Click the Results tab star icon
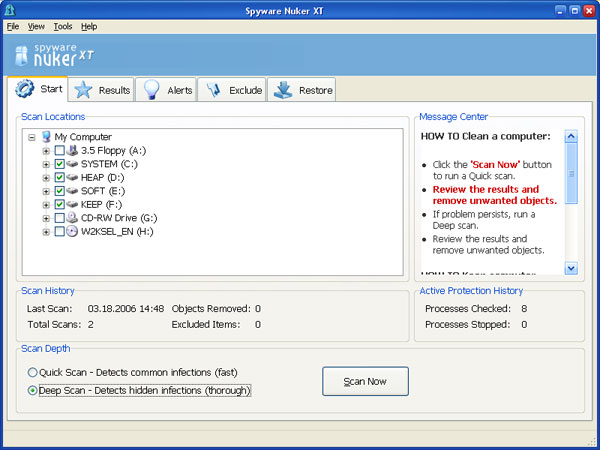This screenshot has height=450, width=600. [x=83, y=90]
